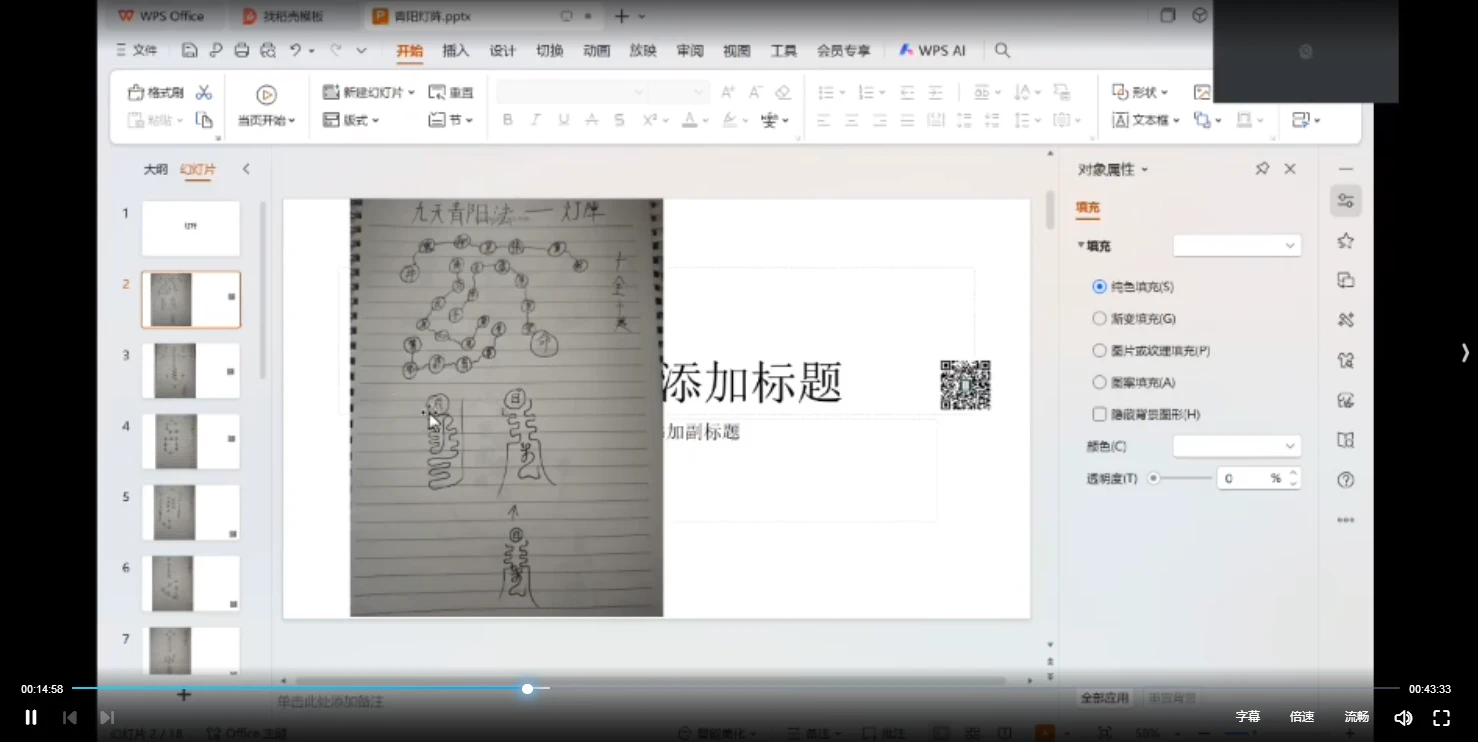1478x742 pixels.
Task: Click the WPS AI button
Action: (x=932, y=50)
